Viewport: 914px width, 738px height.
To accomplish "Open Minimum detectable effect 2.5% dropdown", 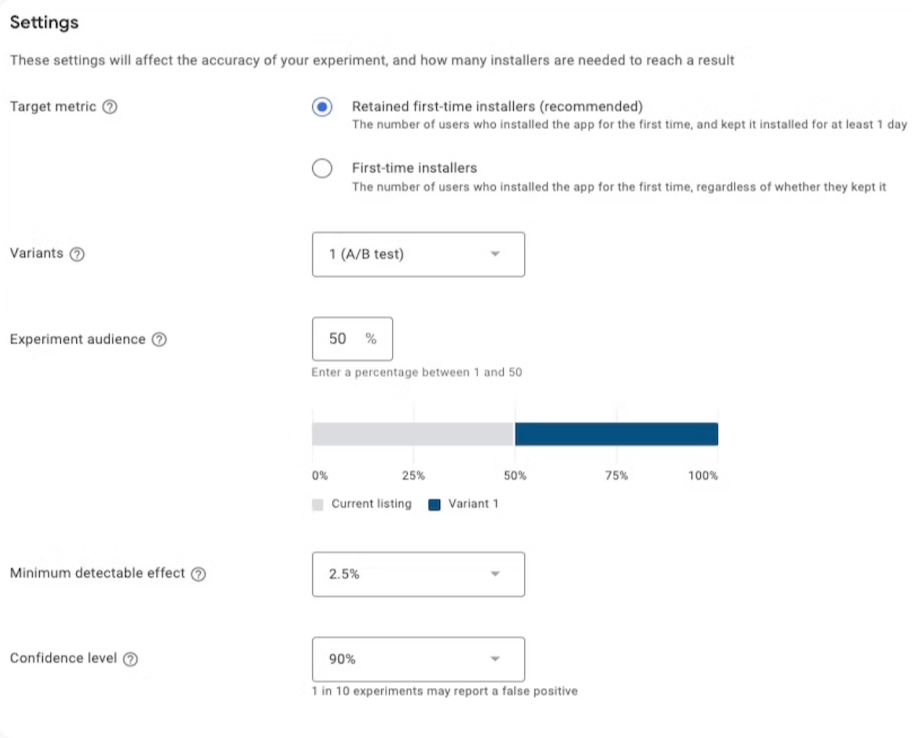I will tap(418, 574).
